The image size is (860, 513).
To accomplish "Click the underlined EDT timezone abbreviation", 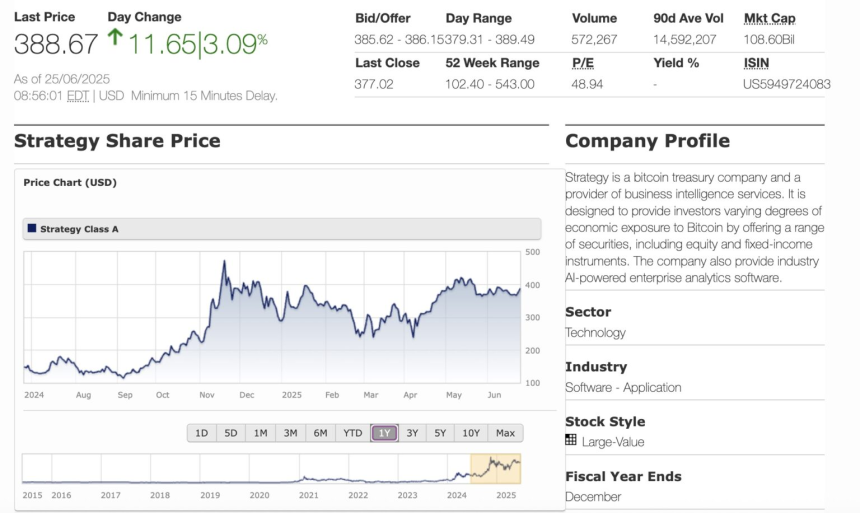I will [78, 96].
